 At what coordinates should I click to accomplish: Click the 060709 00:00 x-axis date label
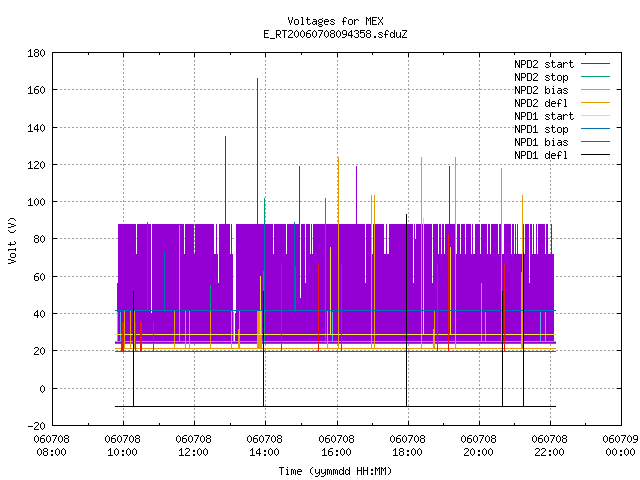pyautogui.click(x=620, y=446)
